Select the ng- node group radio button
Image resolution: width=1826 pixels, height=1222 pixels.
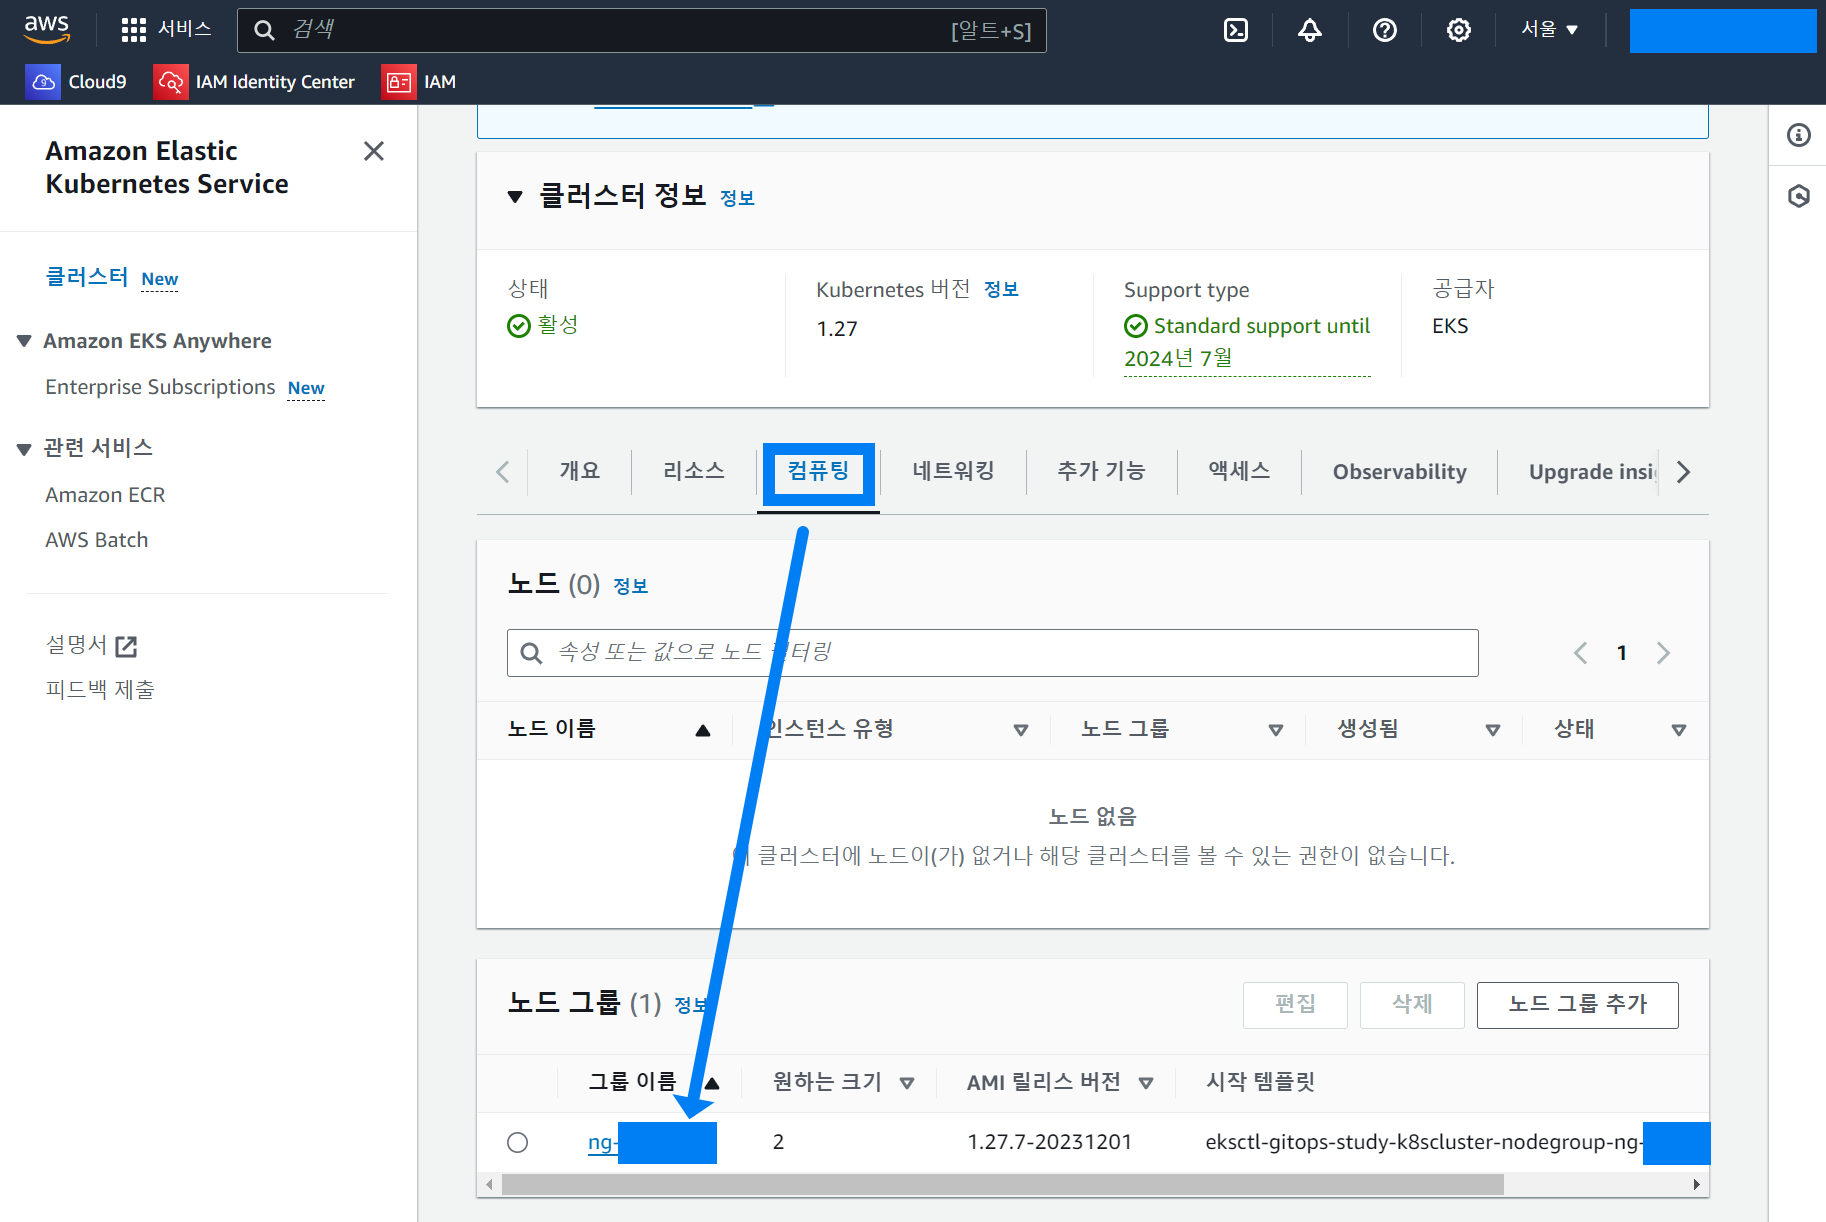[x=517, y=1142]
